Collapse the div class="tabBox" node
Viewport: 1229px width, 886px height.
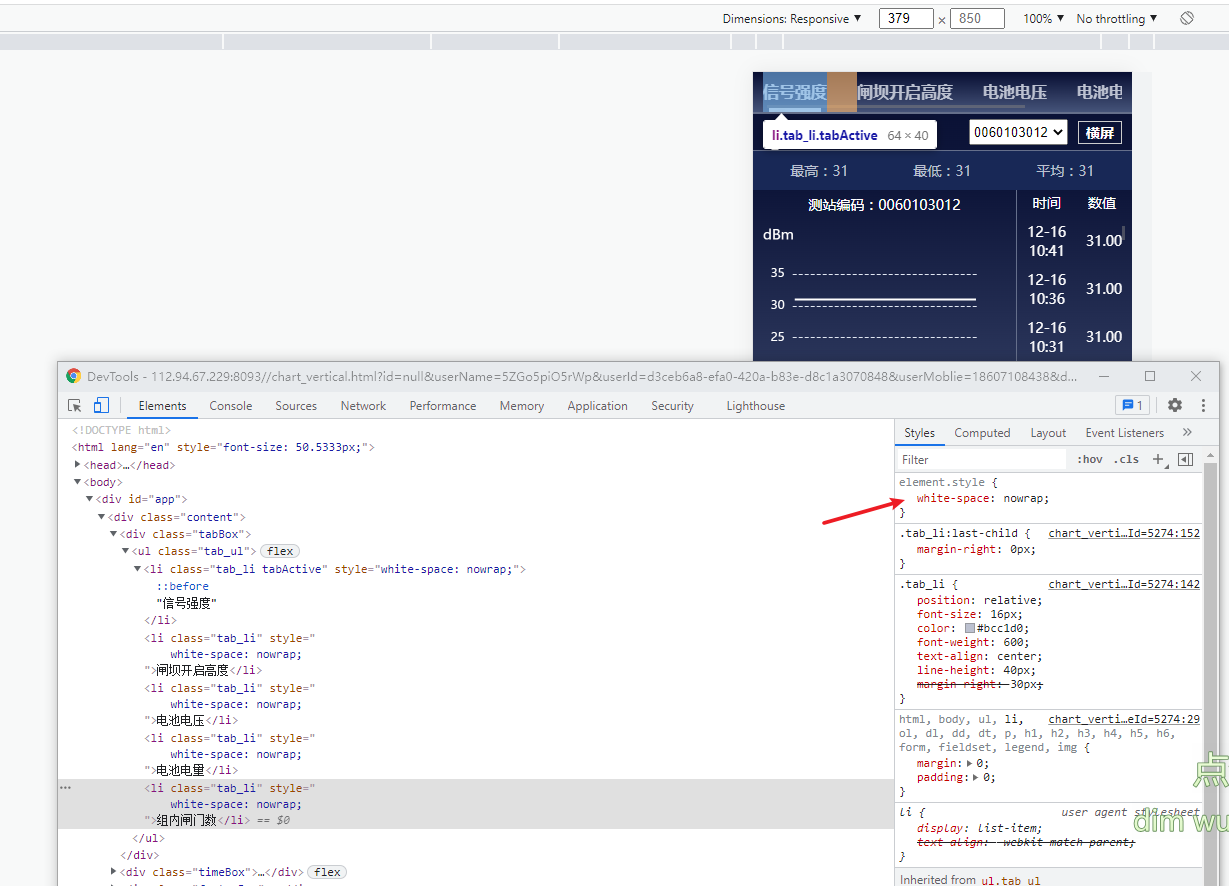114,534
